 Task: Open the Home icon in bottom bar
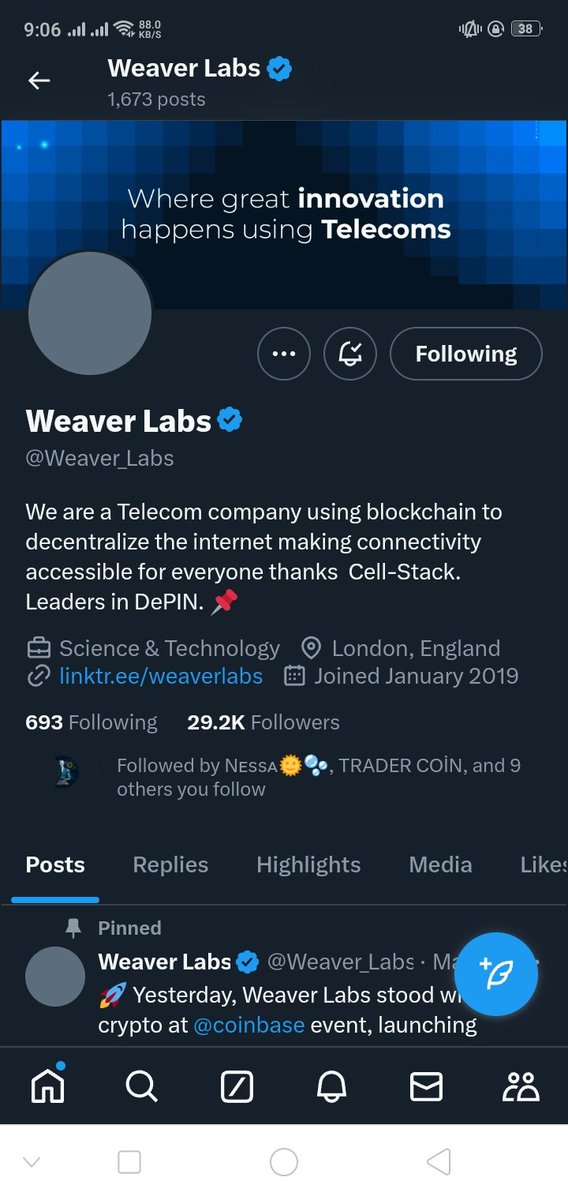pyautogui.click(x=47, y=1085)
